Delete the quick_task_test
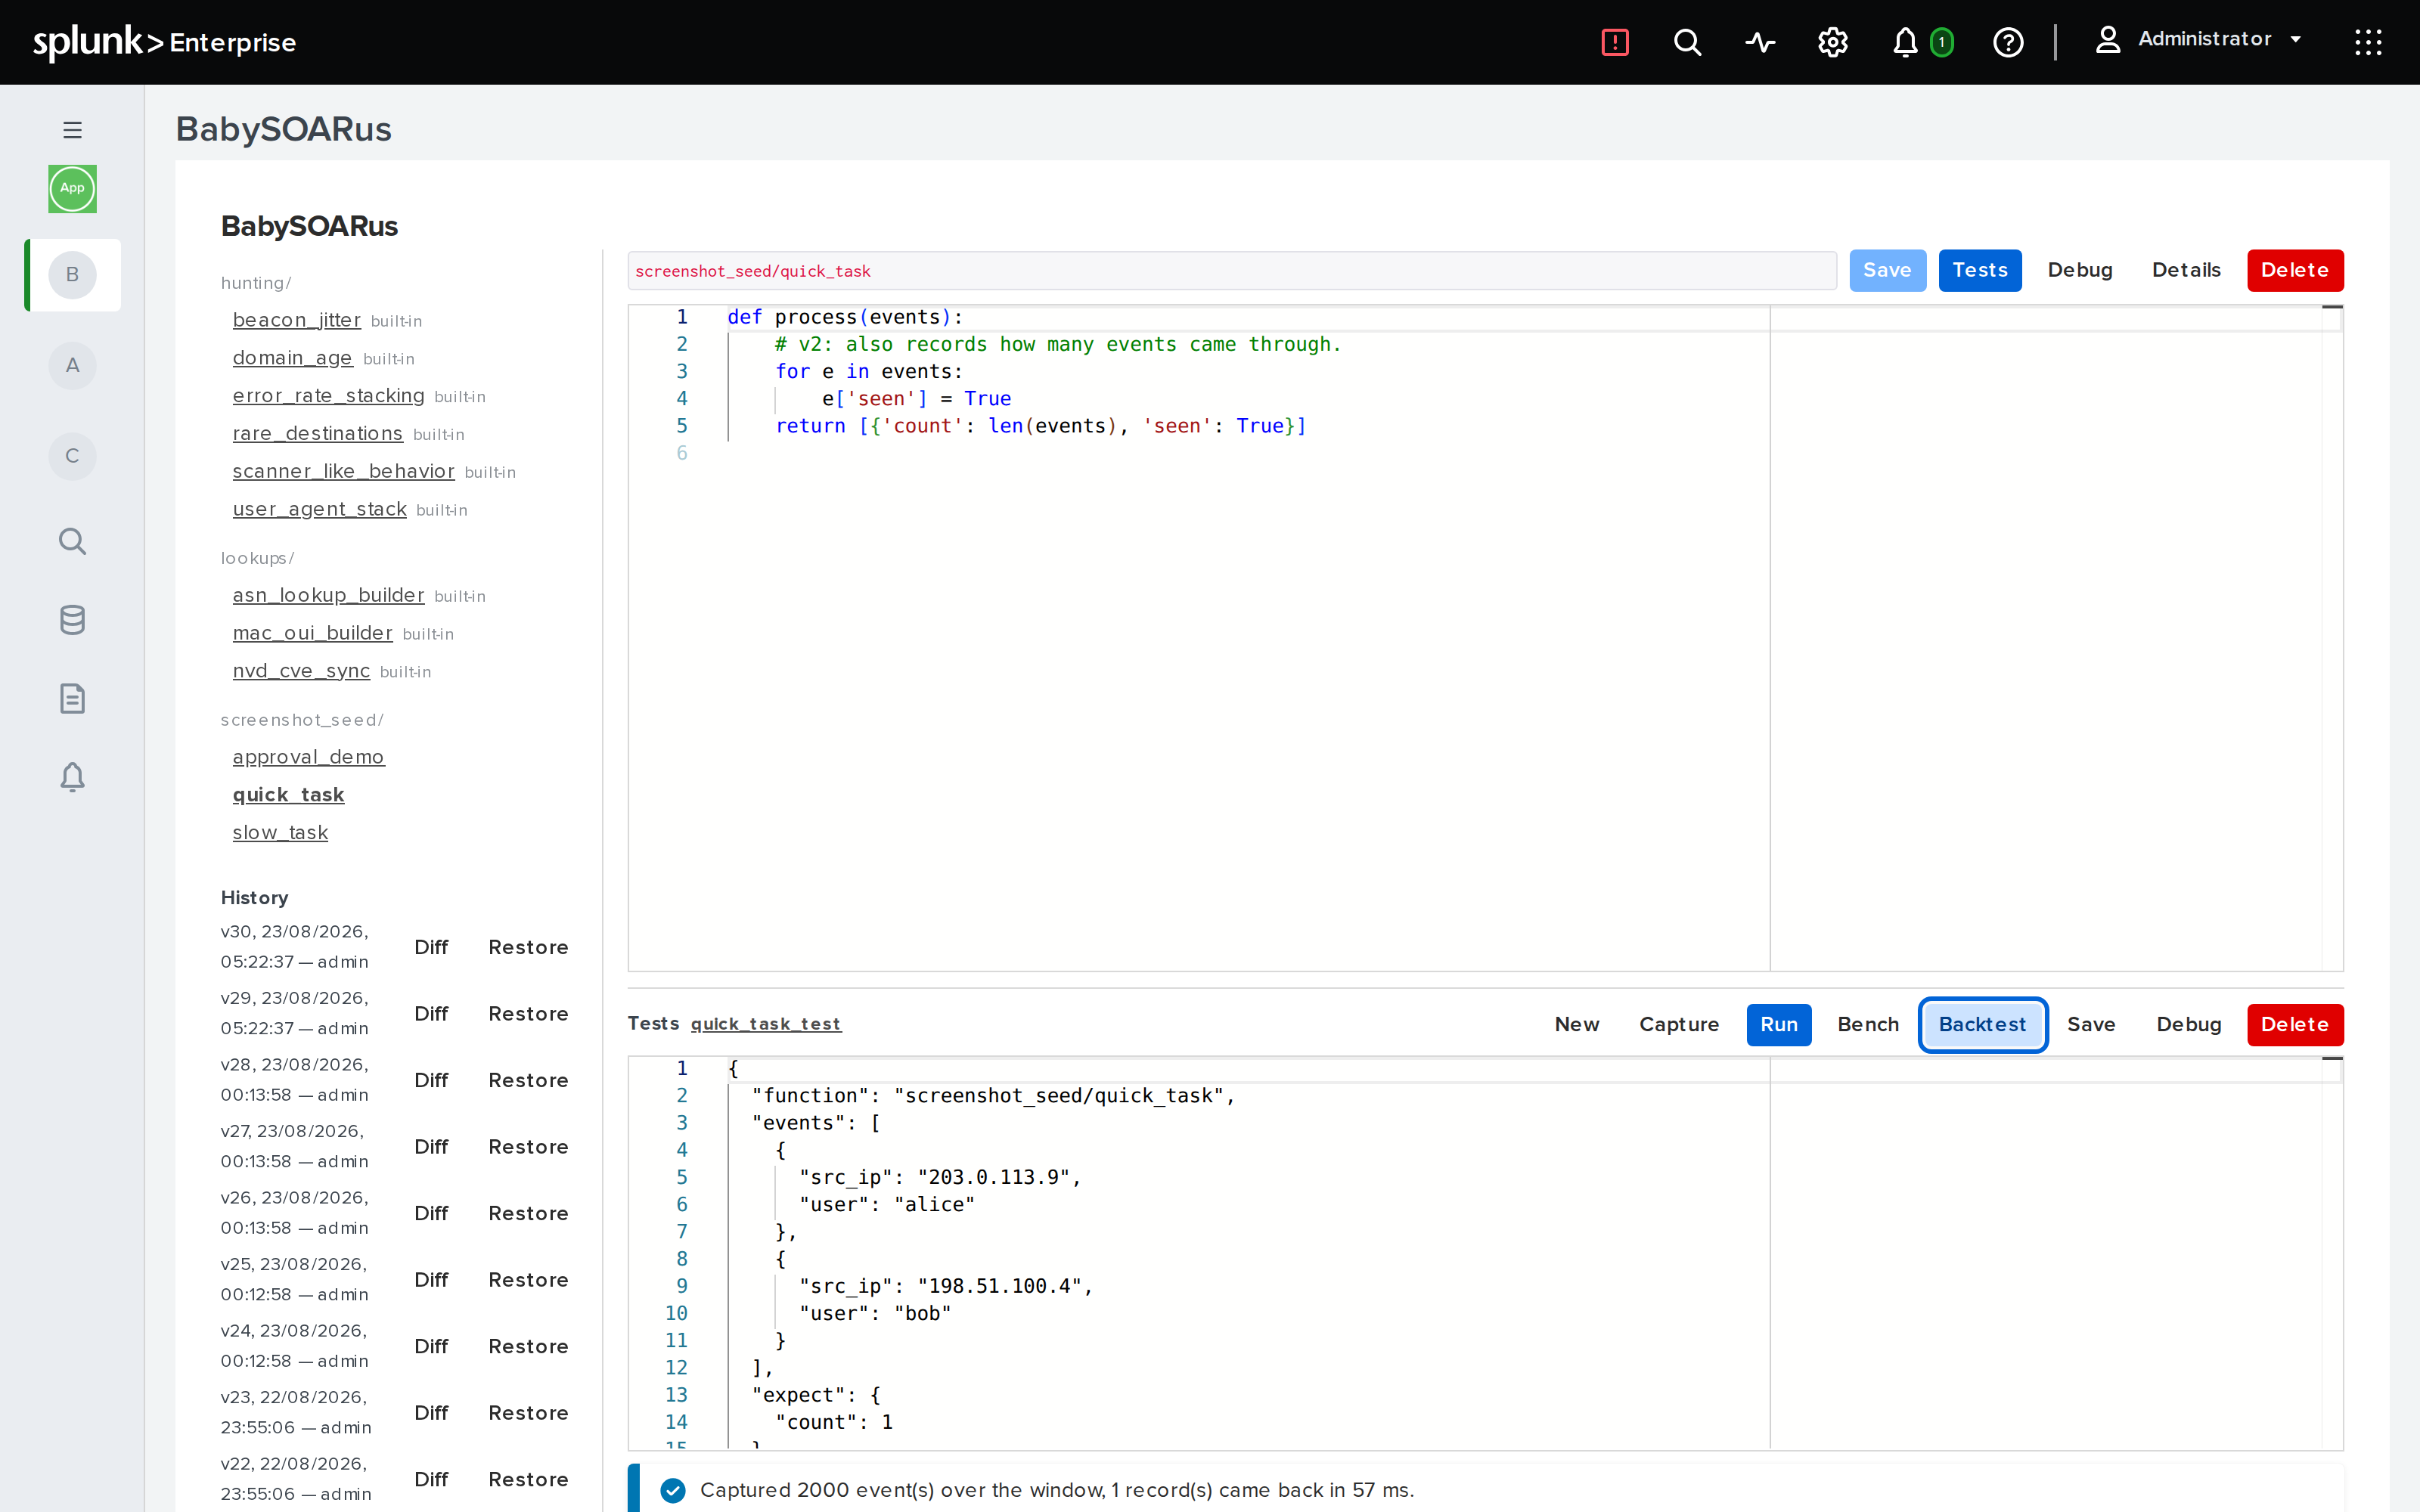This screenshot has width=2420, height=1512. [x=2294, y=1025]
